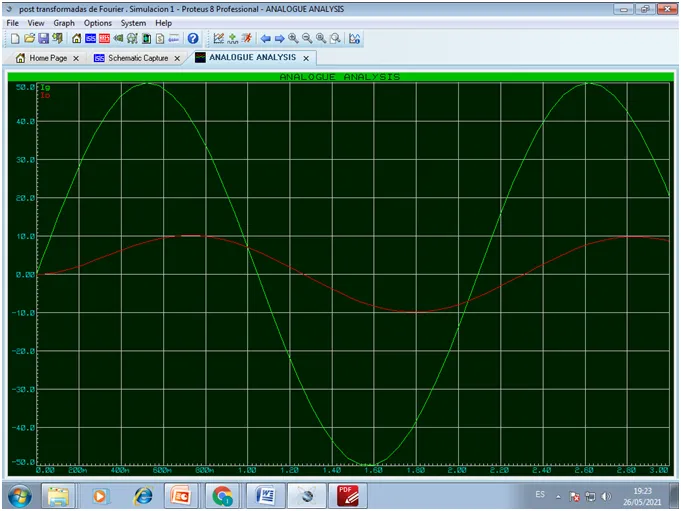Run the simulation with the running man icon
The image size is (681, 511).
click(247, 39)
